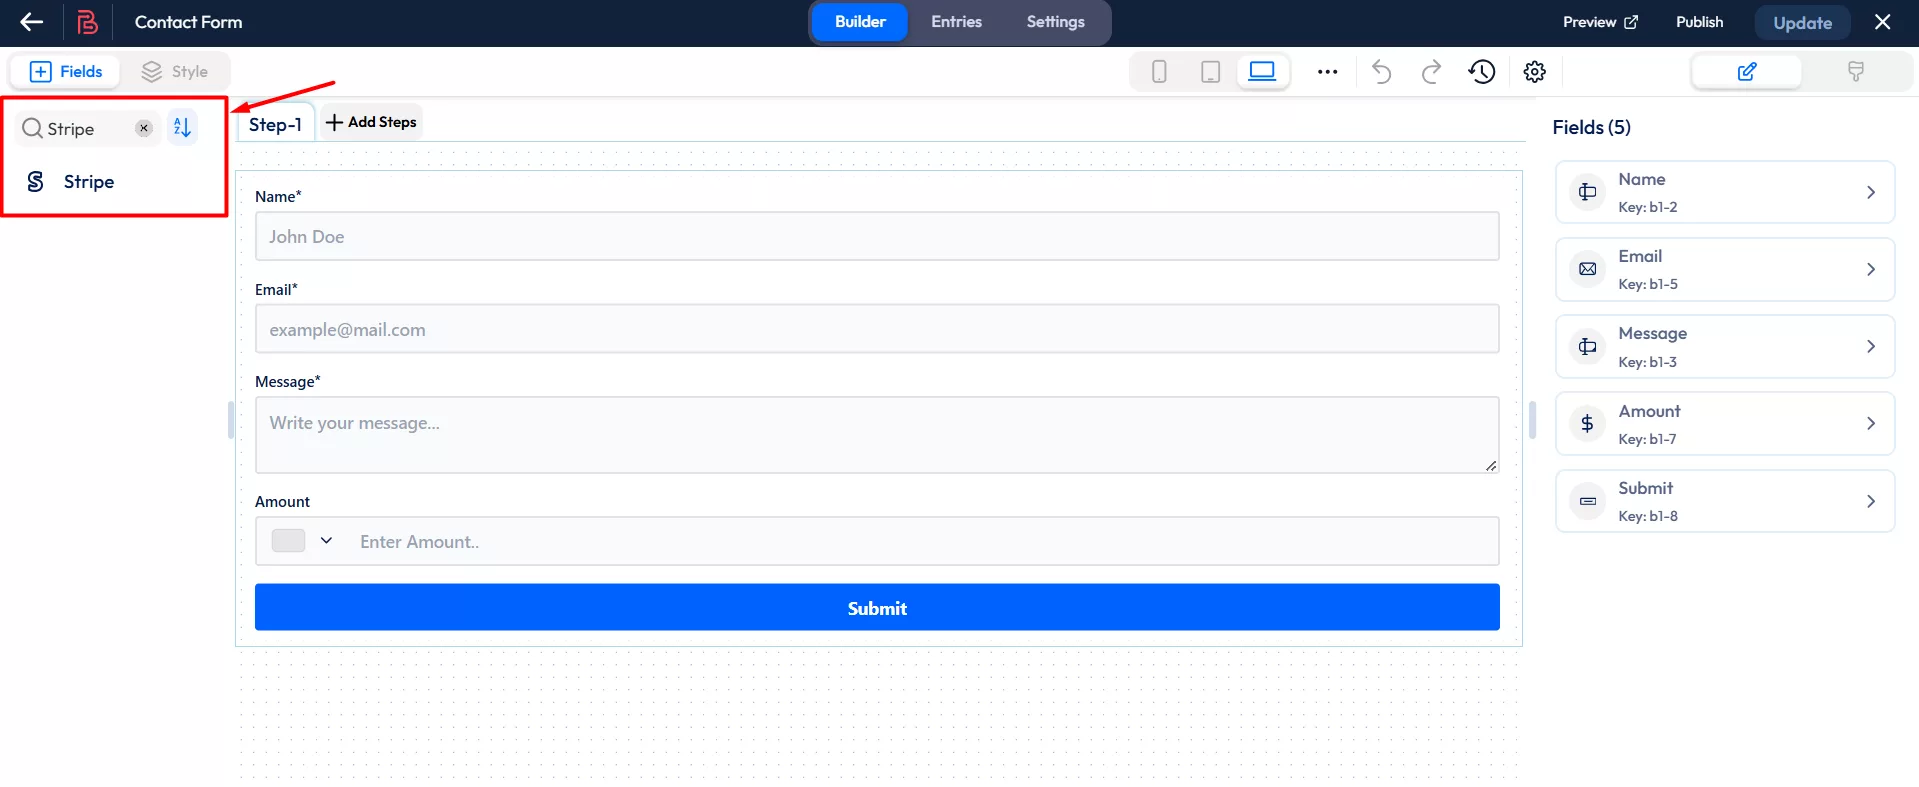Open the Style tab
The width and height of the screenshot is (1919, 787).
click(175, 71)
